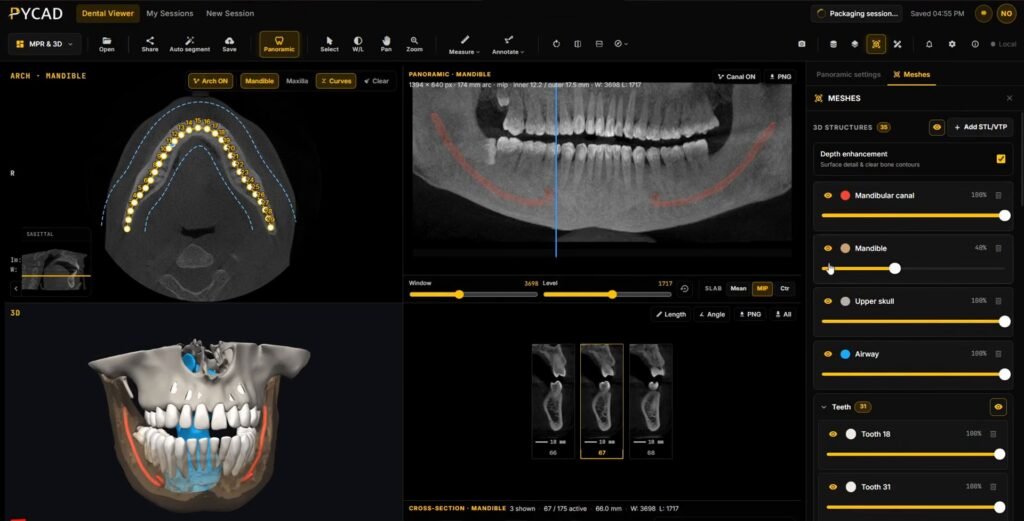
Task: Collapse the sagittal mini-view chevron
Action: pos(16,288)
